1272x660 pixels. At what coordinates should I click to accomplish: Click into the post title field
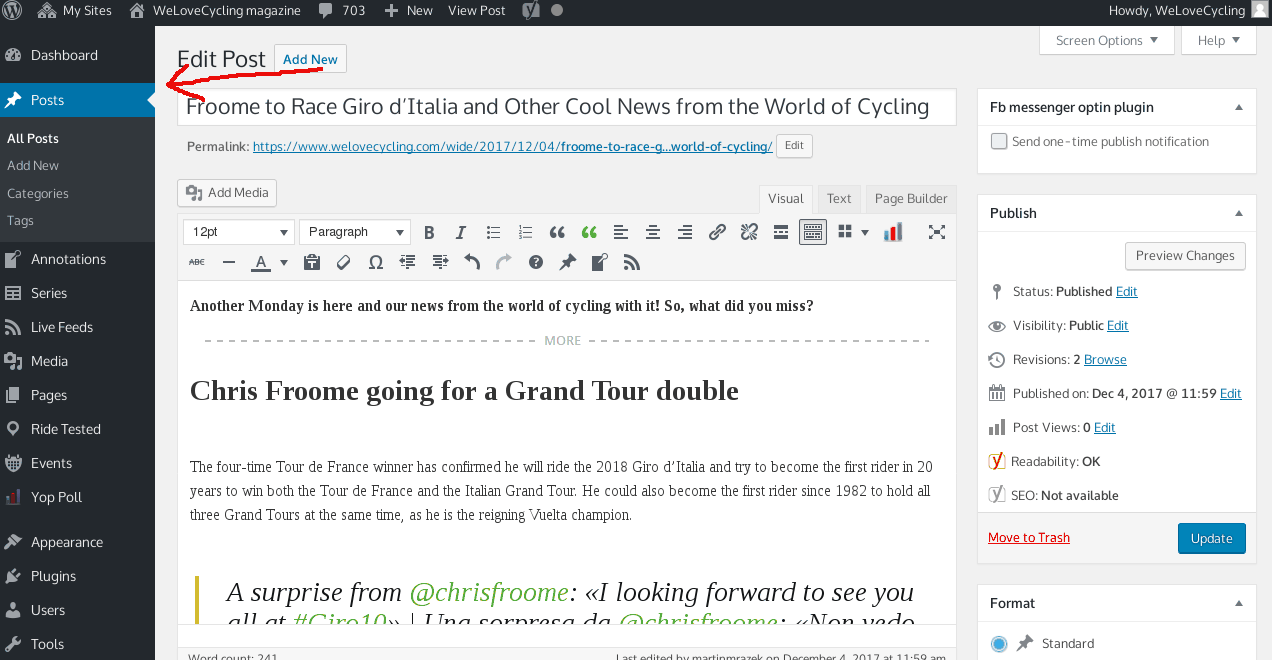pyautogui.click(x=567, y=107)
